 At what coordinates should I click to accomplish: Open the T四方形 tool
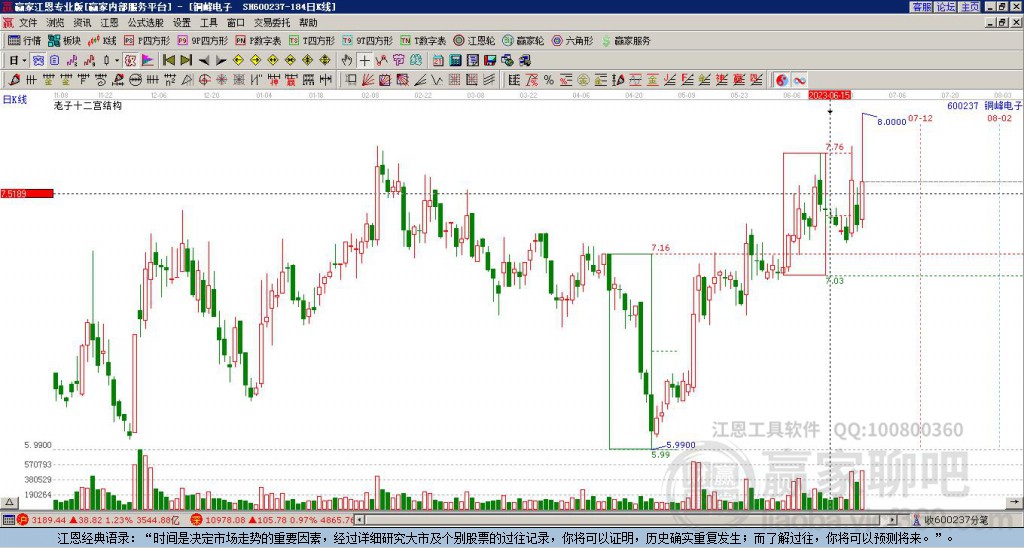coord(312,40)
